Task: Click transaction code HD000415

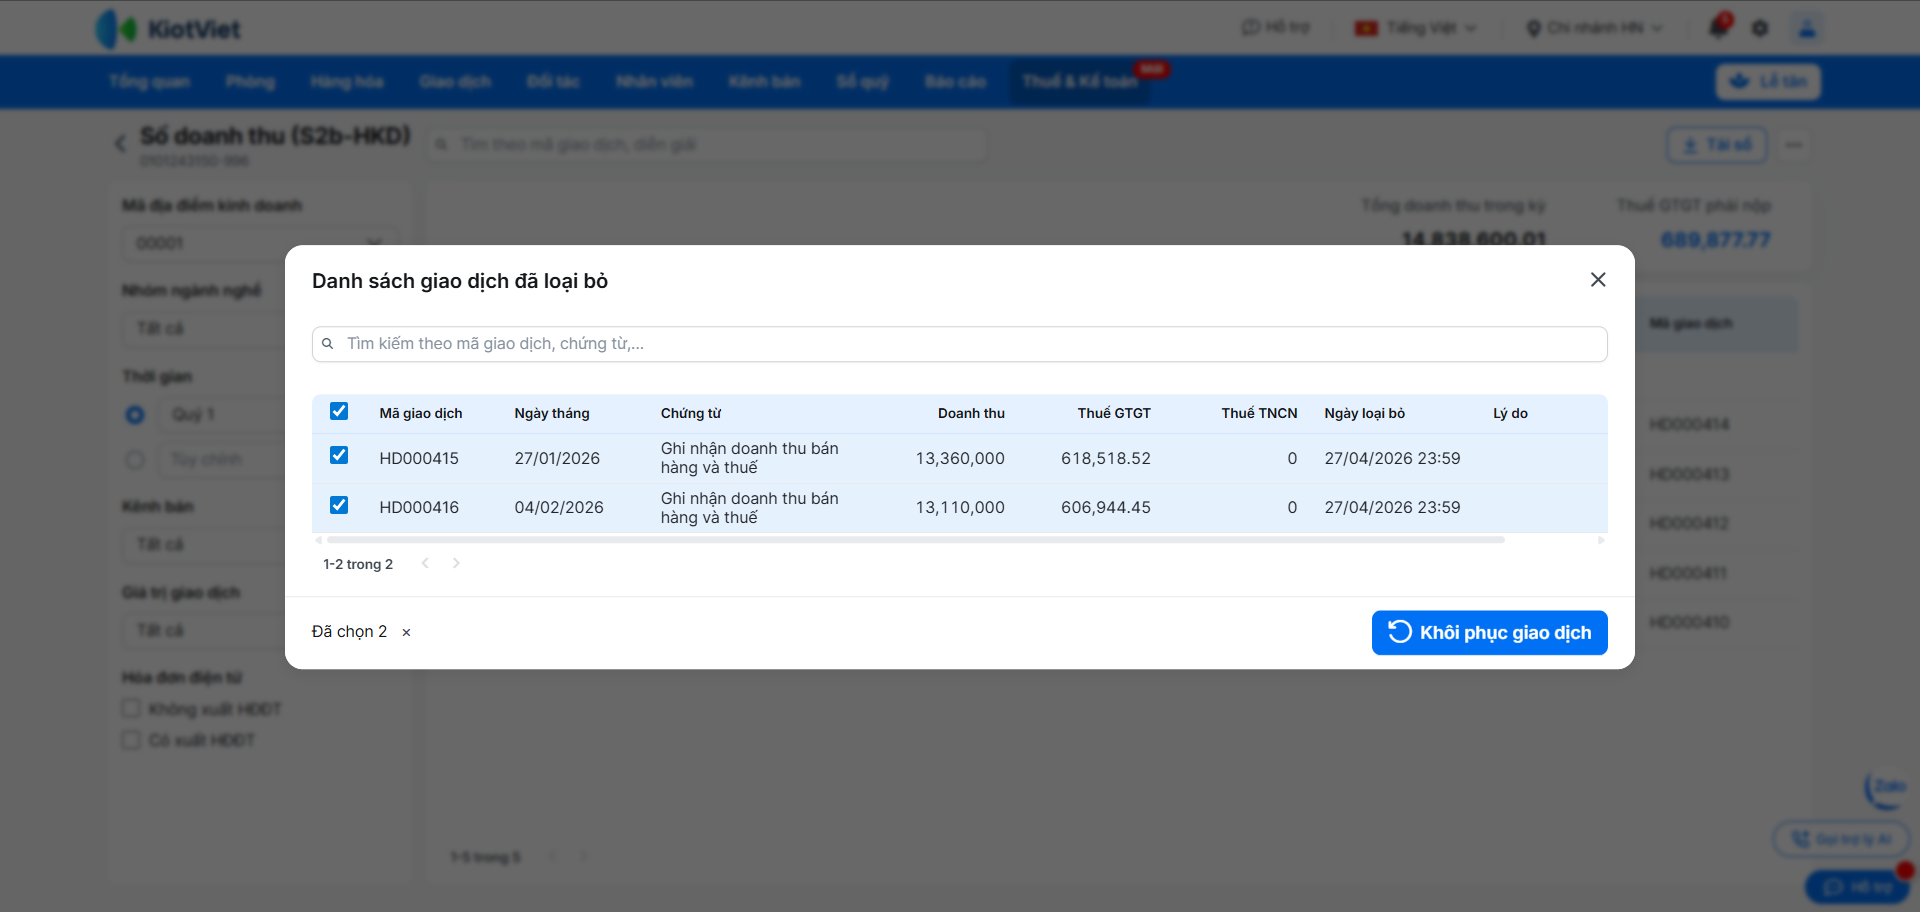Action: click(419, 458)
